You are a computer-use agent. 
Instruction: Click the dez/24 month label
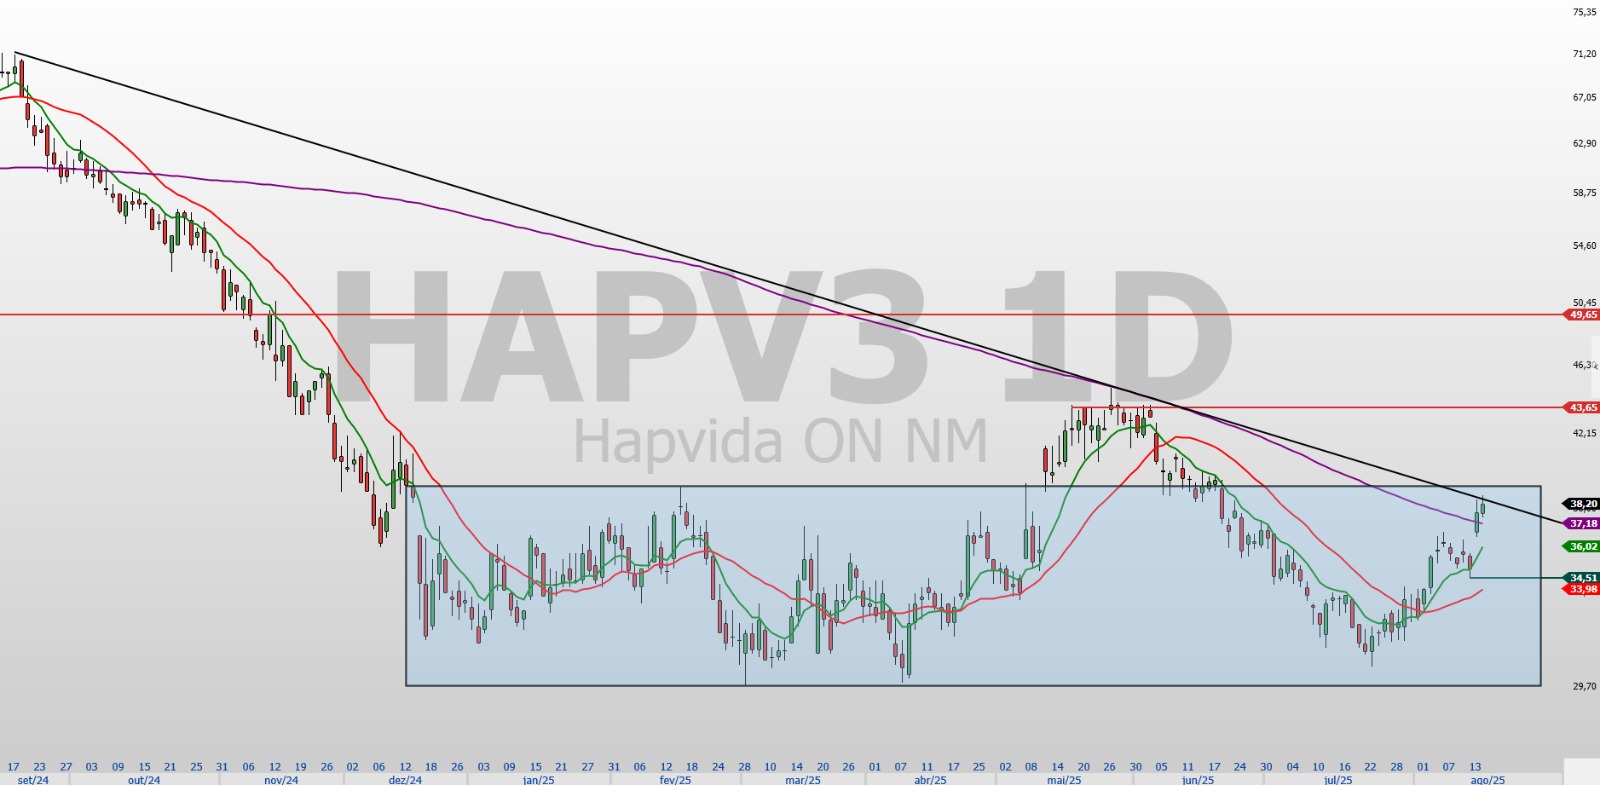pyautogui.click(x=405, y=780)
